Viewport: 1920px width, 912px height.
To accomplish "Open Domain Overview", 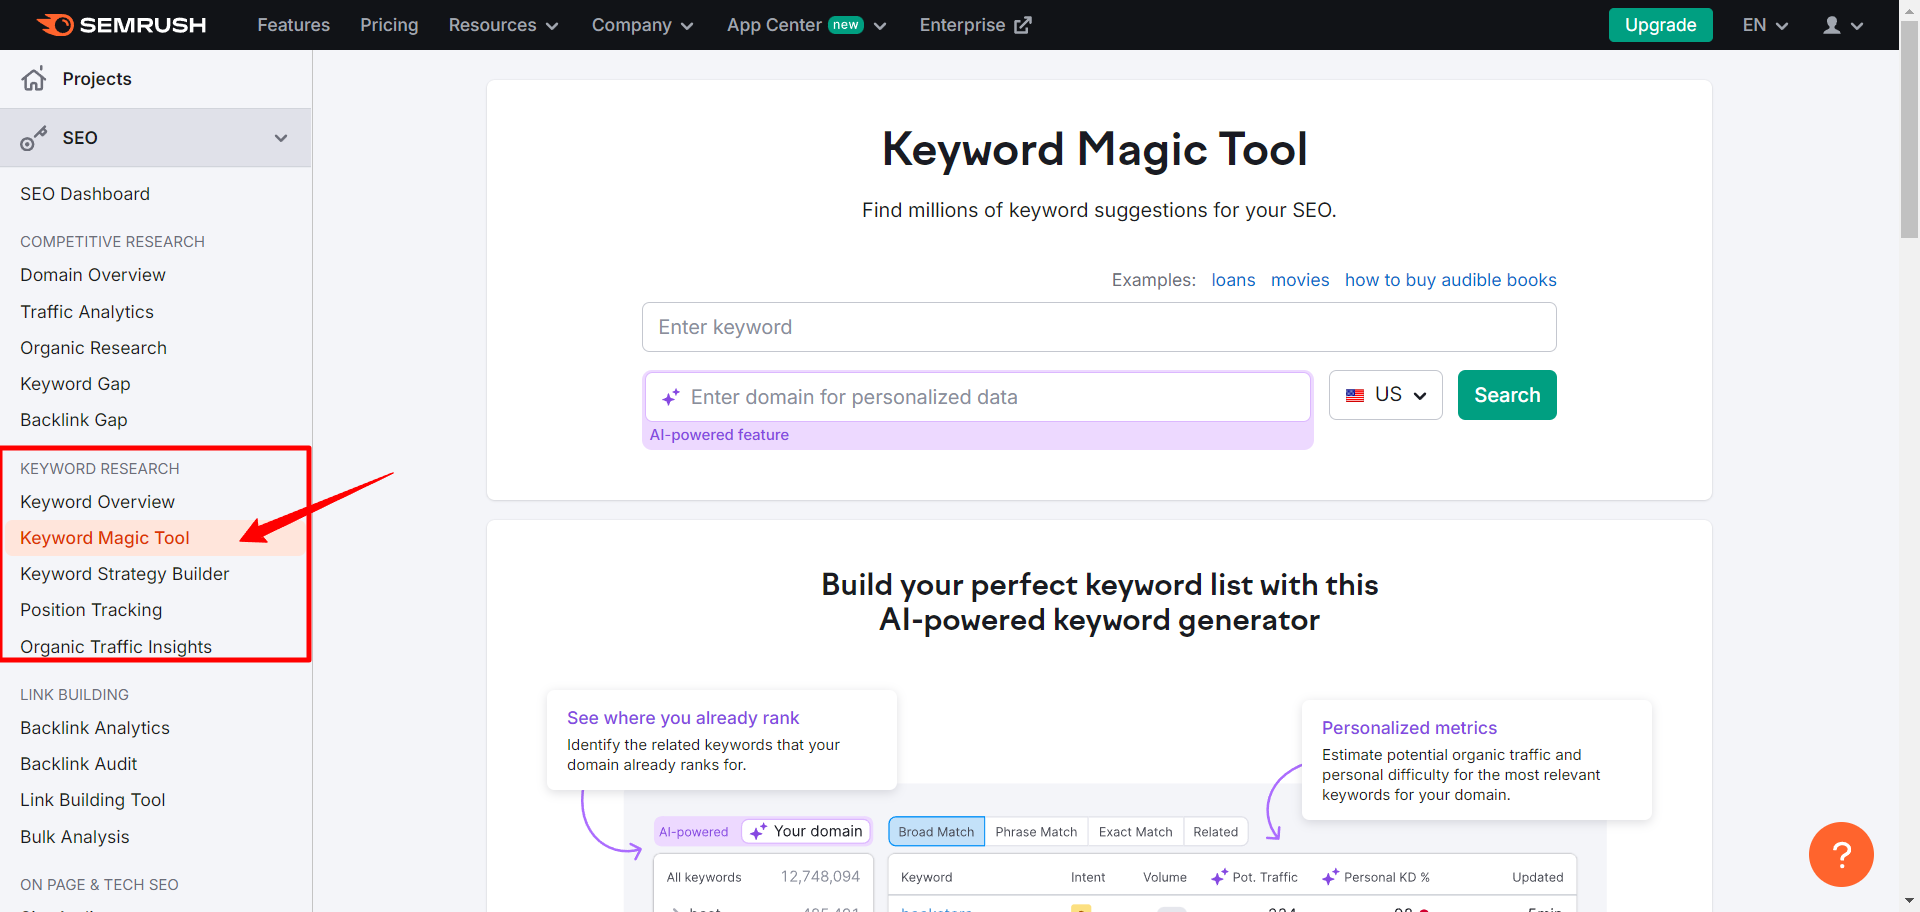I will (93, 275).
